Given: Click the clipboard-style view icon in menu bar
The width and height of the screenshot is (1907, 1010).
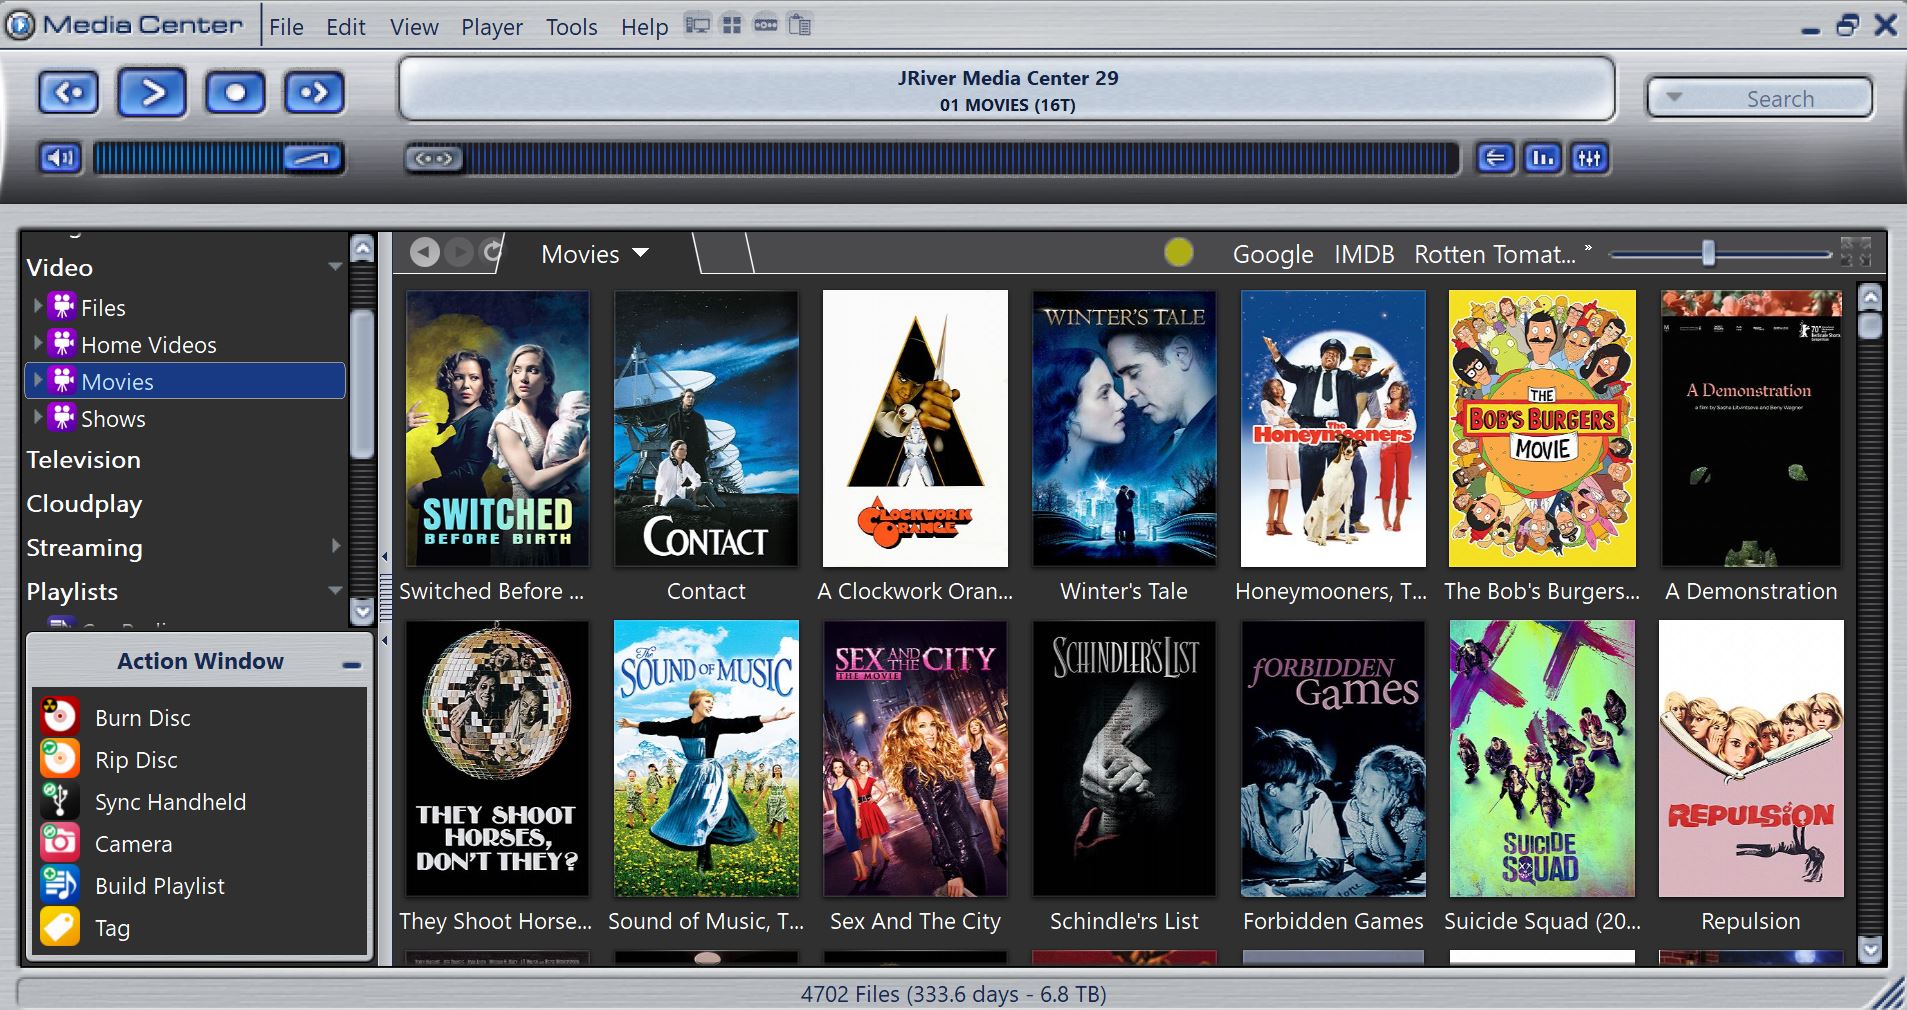Looking at the screenshot, I should pyautogui.click(x=800, y=25).
